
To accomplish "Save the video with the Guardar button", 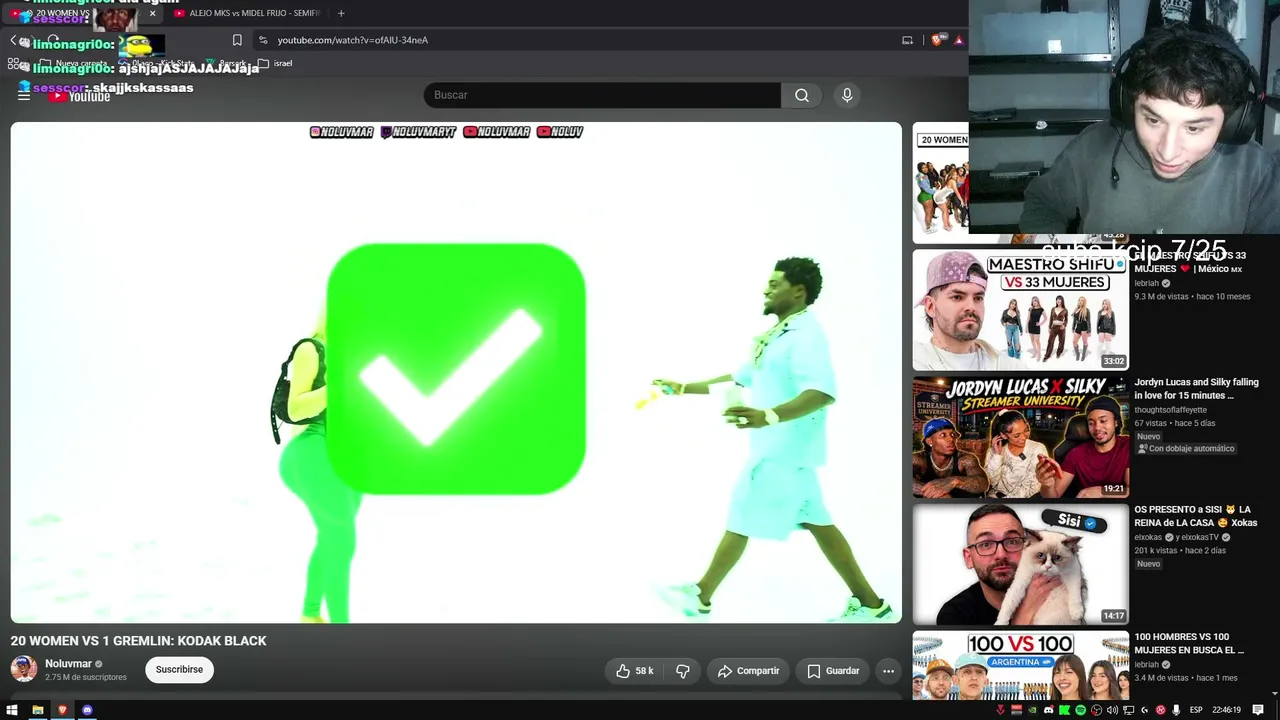I will pyautogui.click(x=833, y=671).
